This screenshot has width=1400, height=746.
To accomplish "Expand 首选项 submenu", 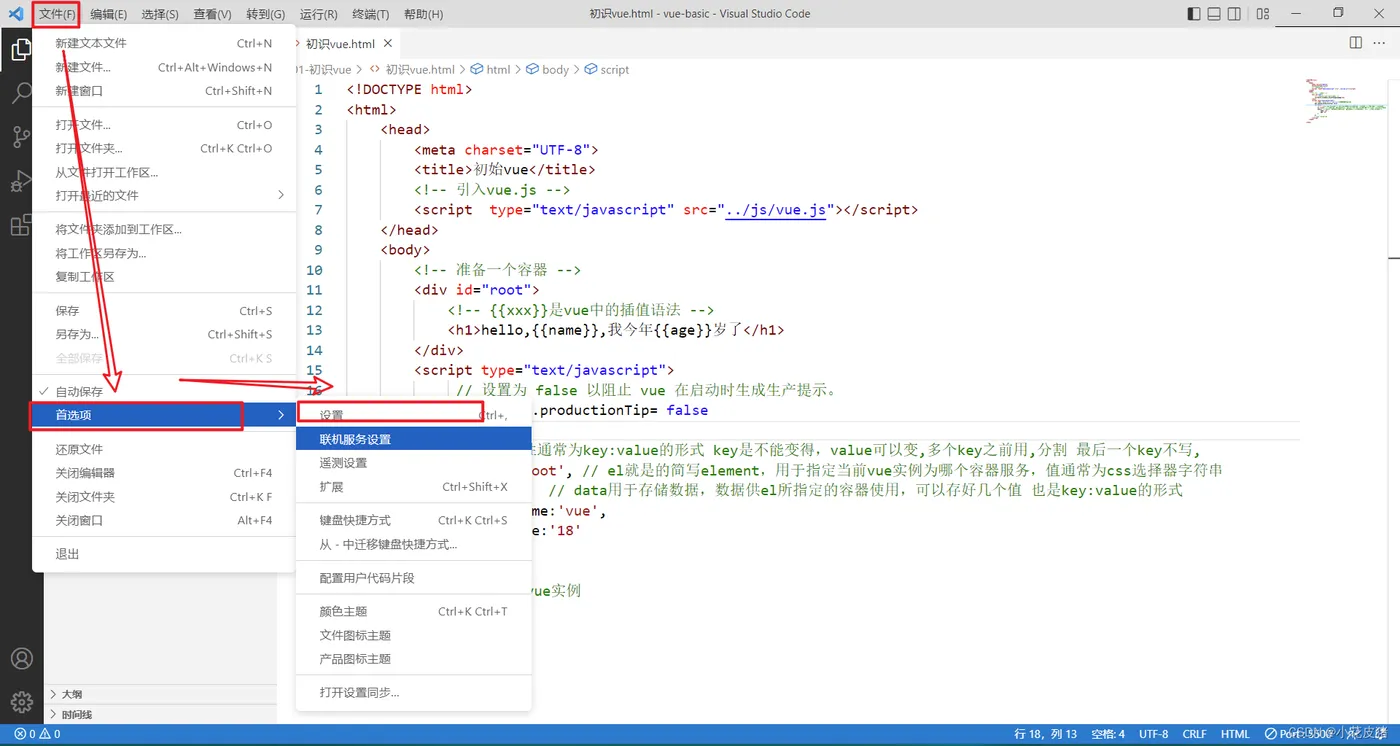I will (x=164, y=415).
